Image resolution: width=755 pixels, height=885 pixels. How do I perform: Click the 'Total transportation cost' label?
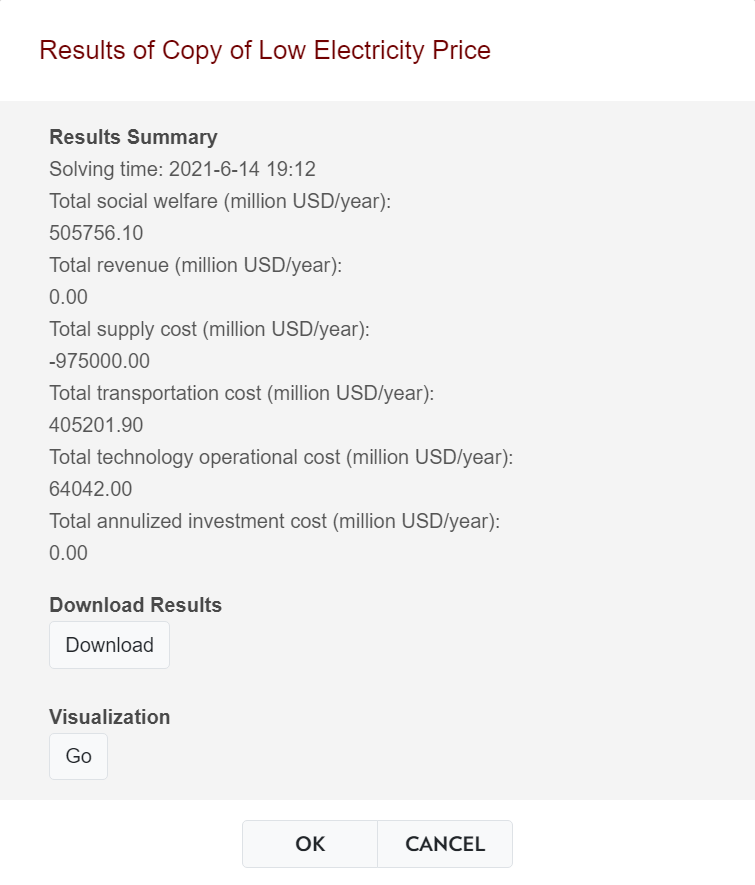[241, 393]
